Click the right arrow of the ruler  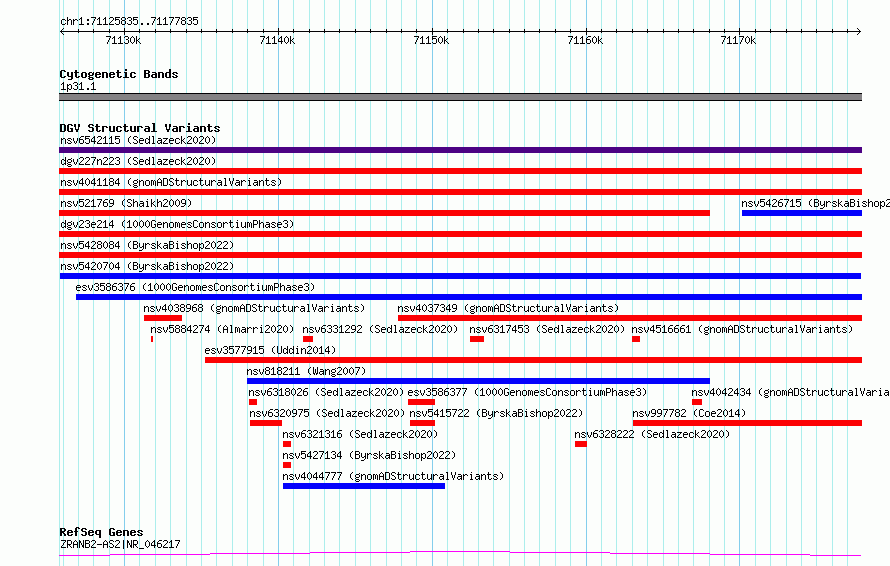pyautogui.click(x=859, y=32)
